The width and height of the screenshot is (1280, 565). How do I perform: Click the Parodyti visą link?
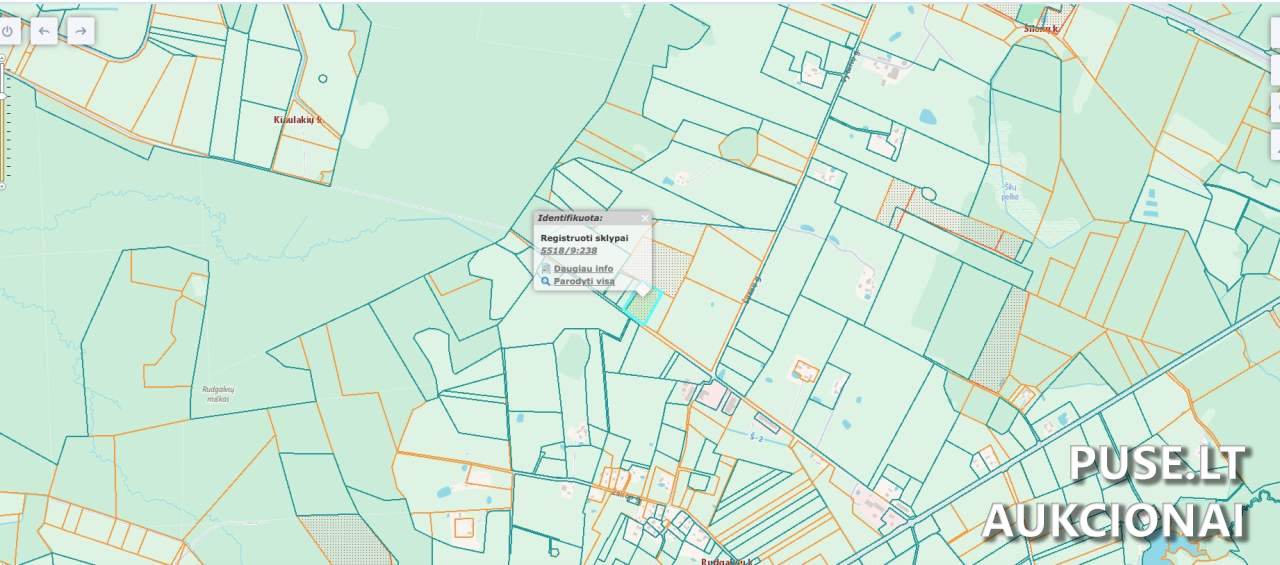pos(584,282)
